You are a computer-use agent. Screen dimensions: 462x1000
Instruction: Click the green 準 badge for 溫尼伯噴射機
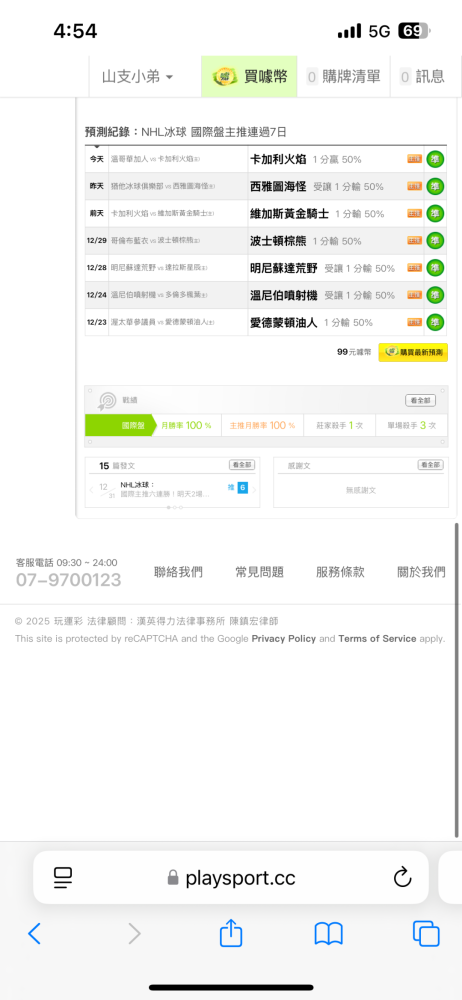(436, 295)
